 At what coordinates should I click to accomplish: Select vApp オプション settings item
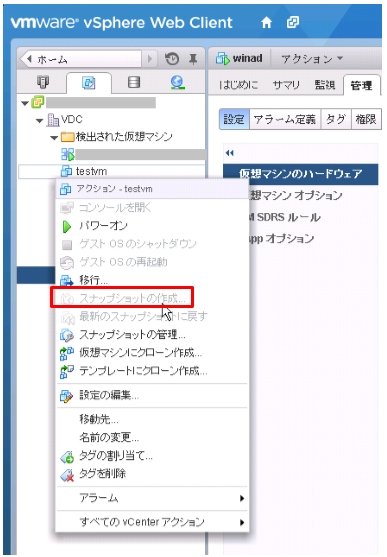tap(281, 238)
